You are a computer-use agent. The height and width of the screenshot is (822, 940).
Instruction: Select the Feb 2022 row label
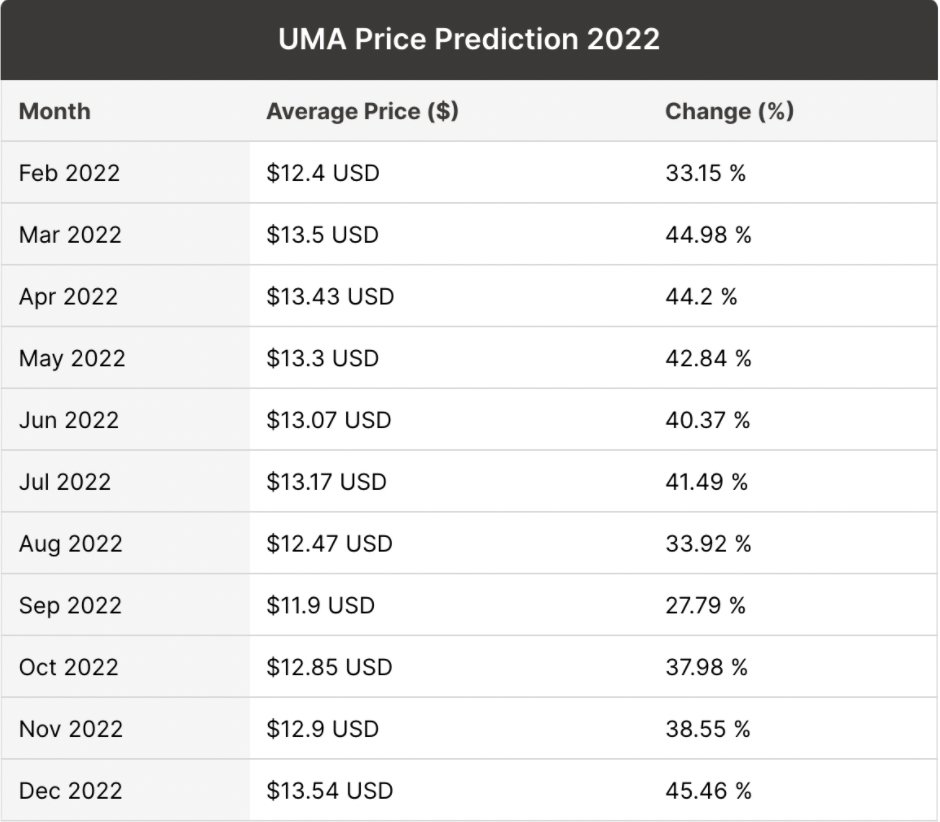tap(69, 173)
